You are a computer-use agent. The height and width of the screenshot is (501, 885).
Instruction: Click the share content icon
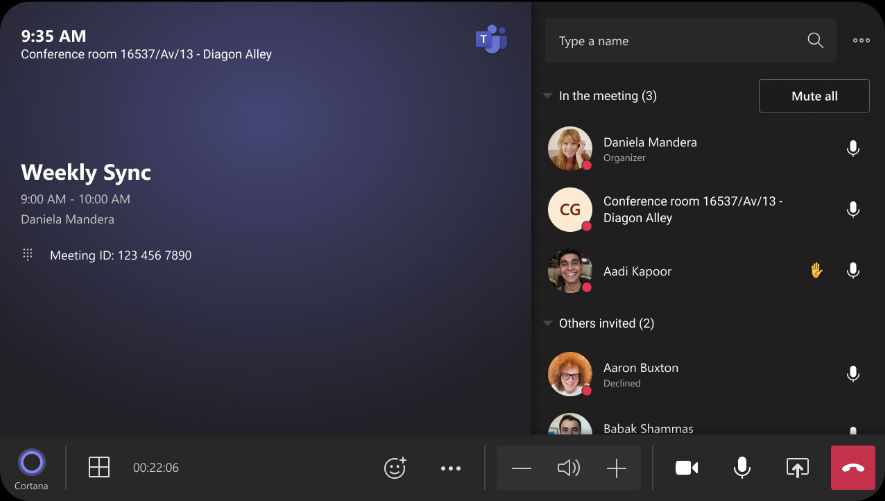tap(797, 467)
